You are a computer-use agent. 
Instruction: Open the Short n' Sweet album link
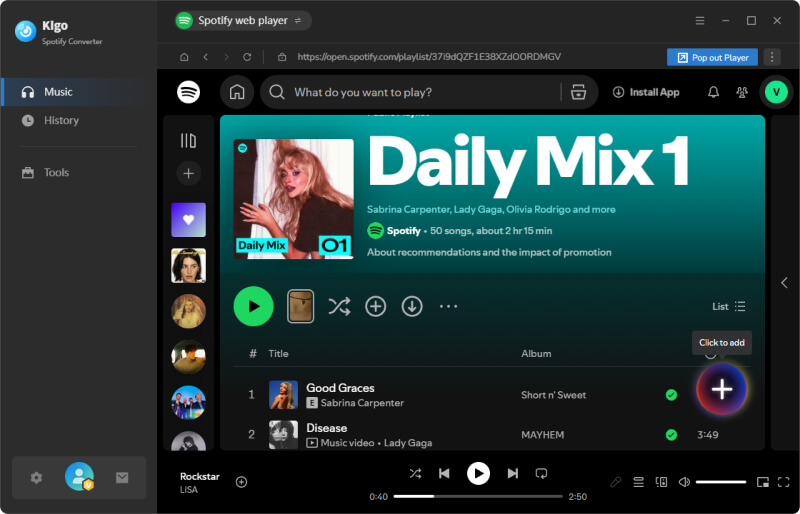[554, 395]
